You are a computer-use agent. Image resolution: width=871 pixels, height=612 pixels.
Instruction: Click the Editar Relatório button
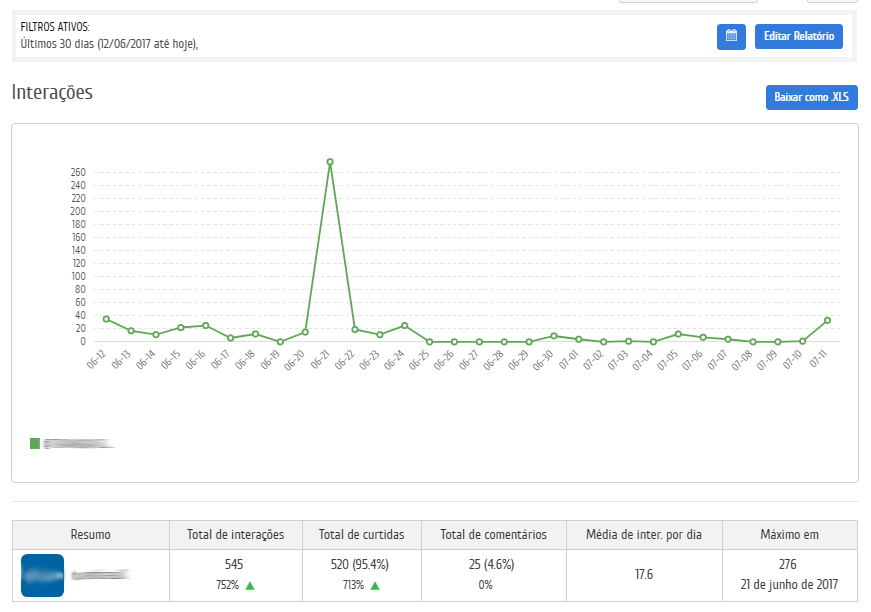(x=798, y=36)
